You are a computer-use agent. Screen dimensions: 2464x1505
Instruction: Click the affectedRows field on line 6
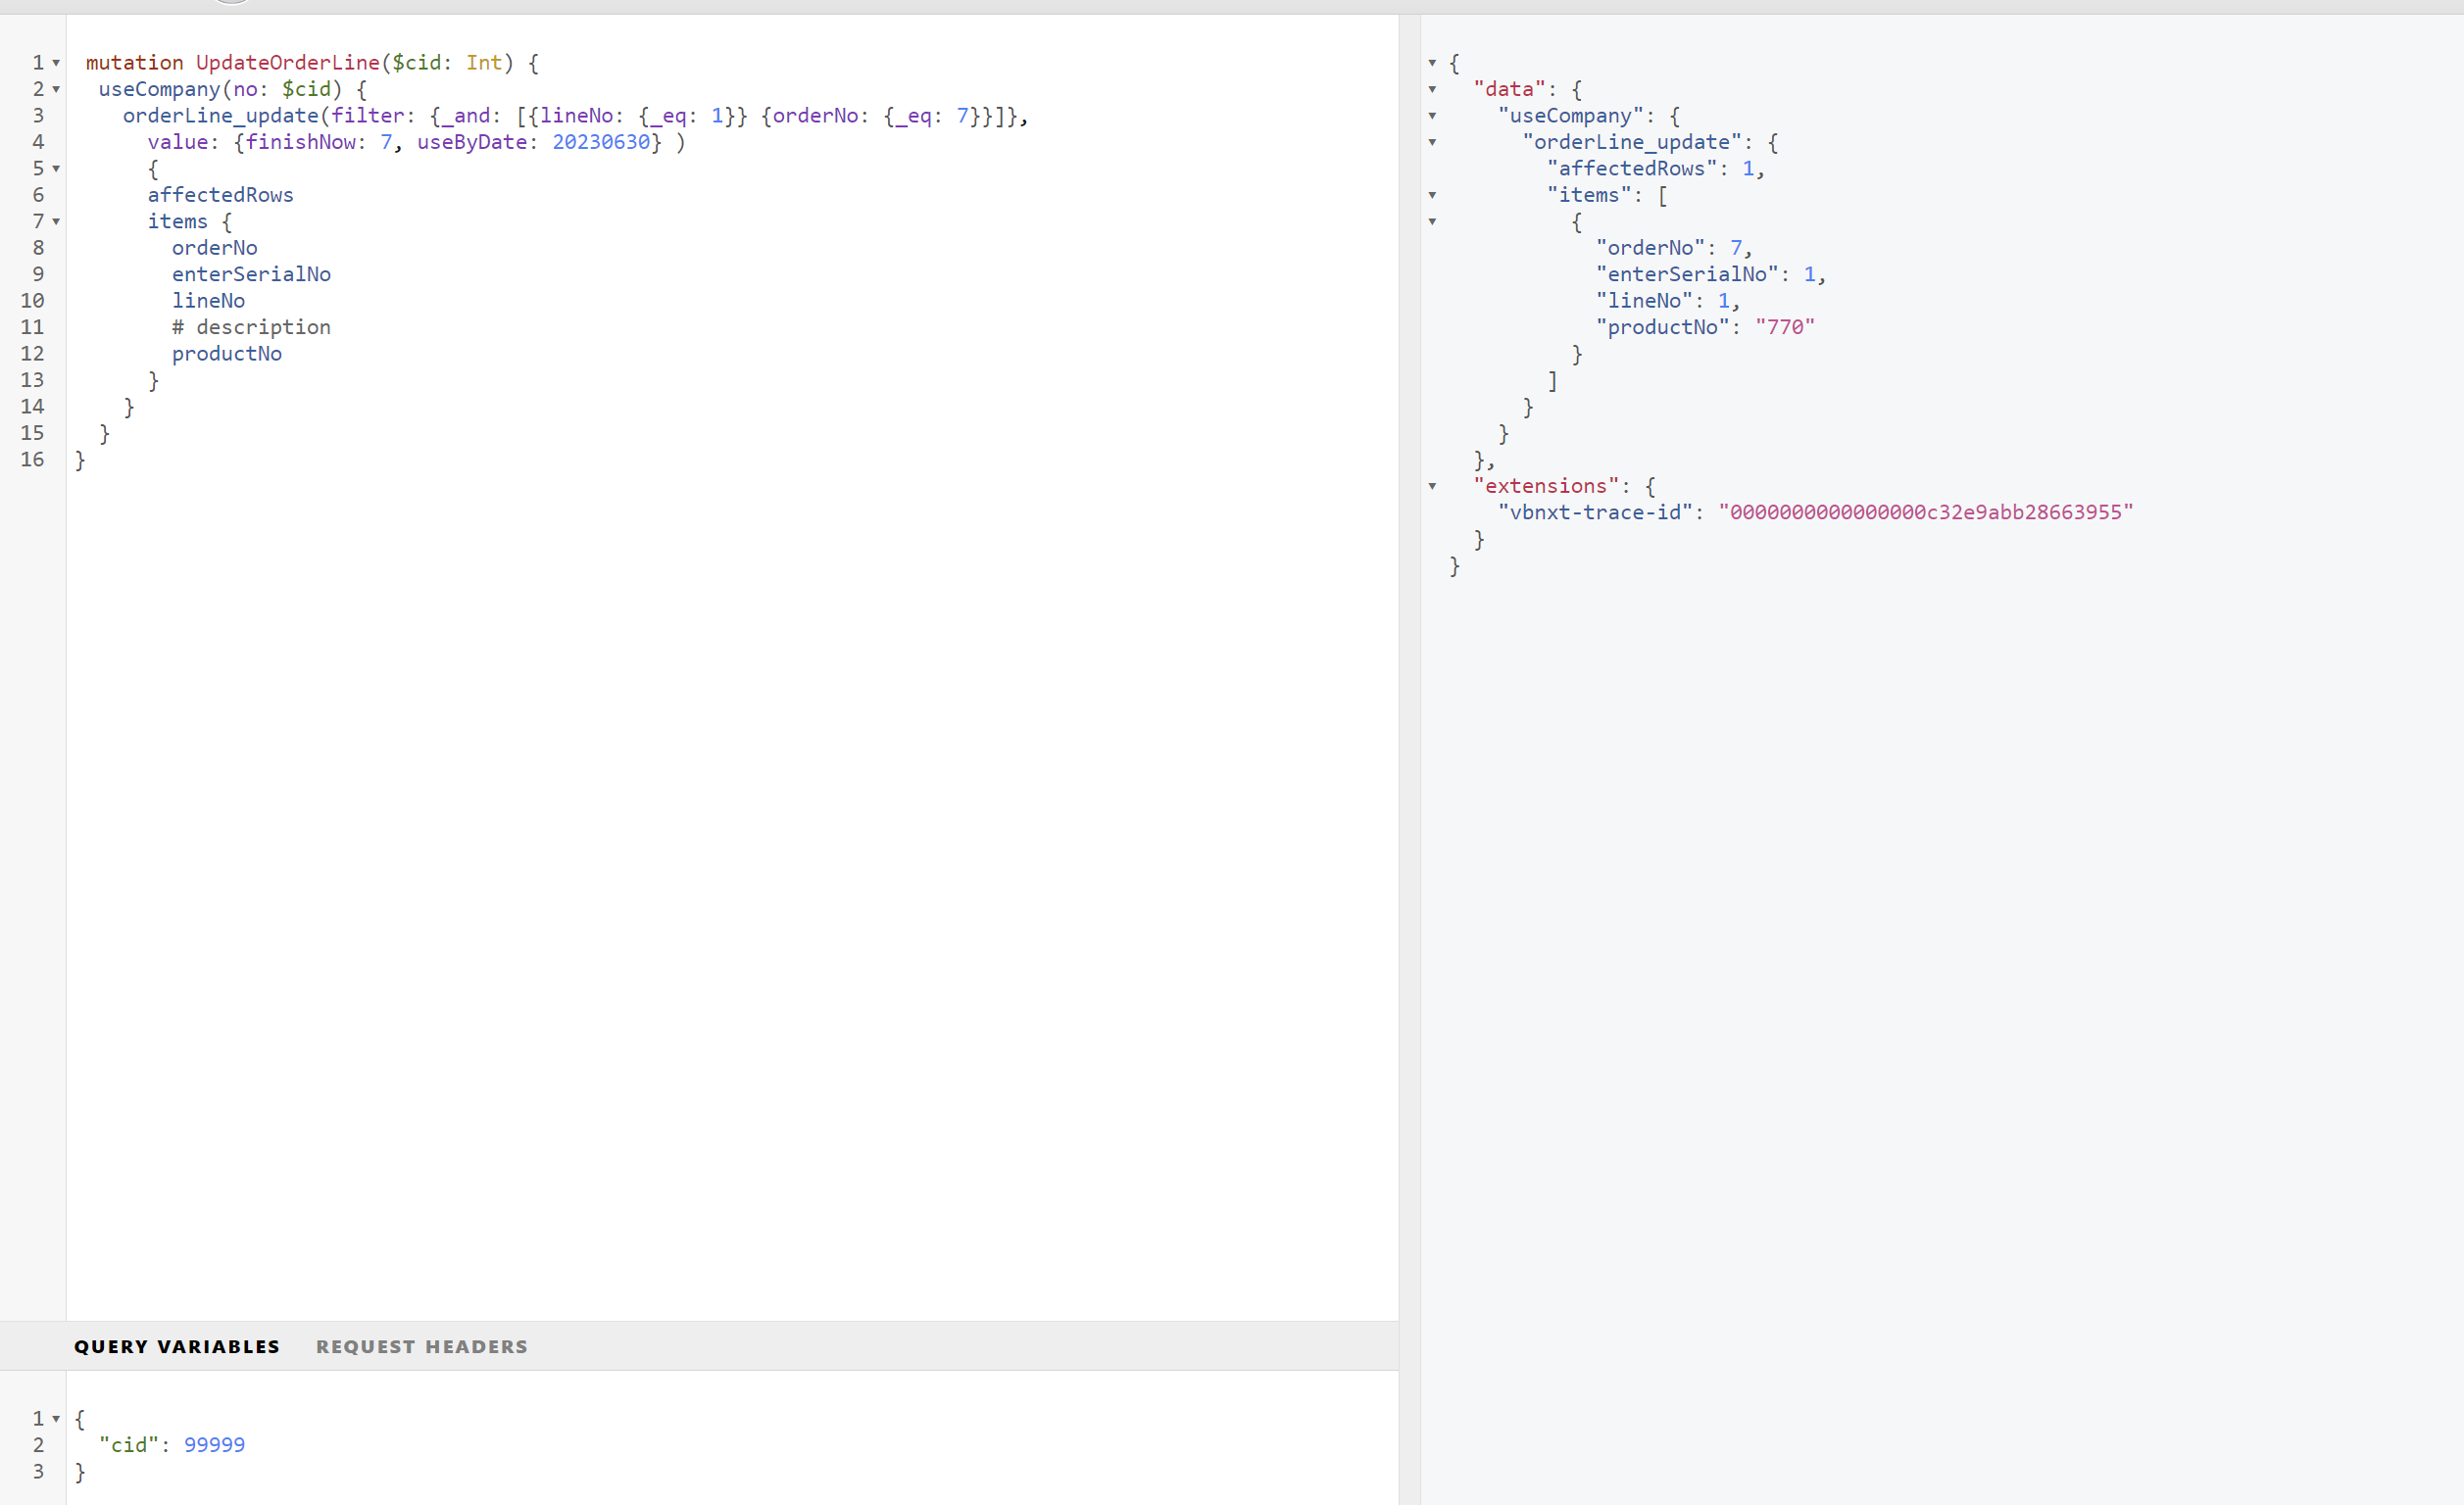[x=220, y=194]
